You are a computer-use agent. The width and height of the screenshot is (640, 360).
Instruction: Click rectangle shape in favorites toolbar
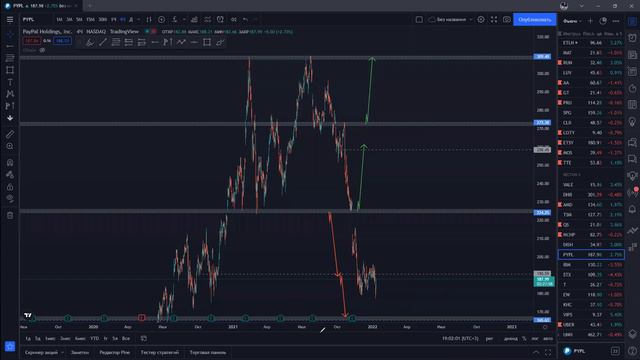tap(207, 42)
